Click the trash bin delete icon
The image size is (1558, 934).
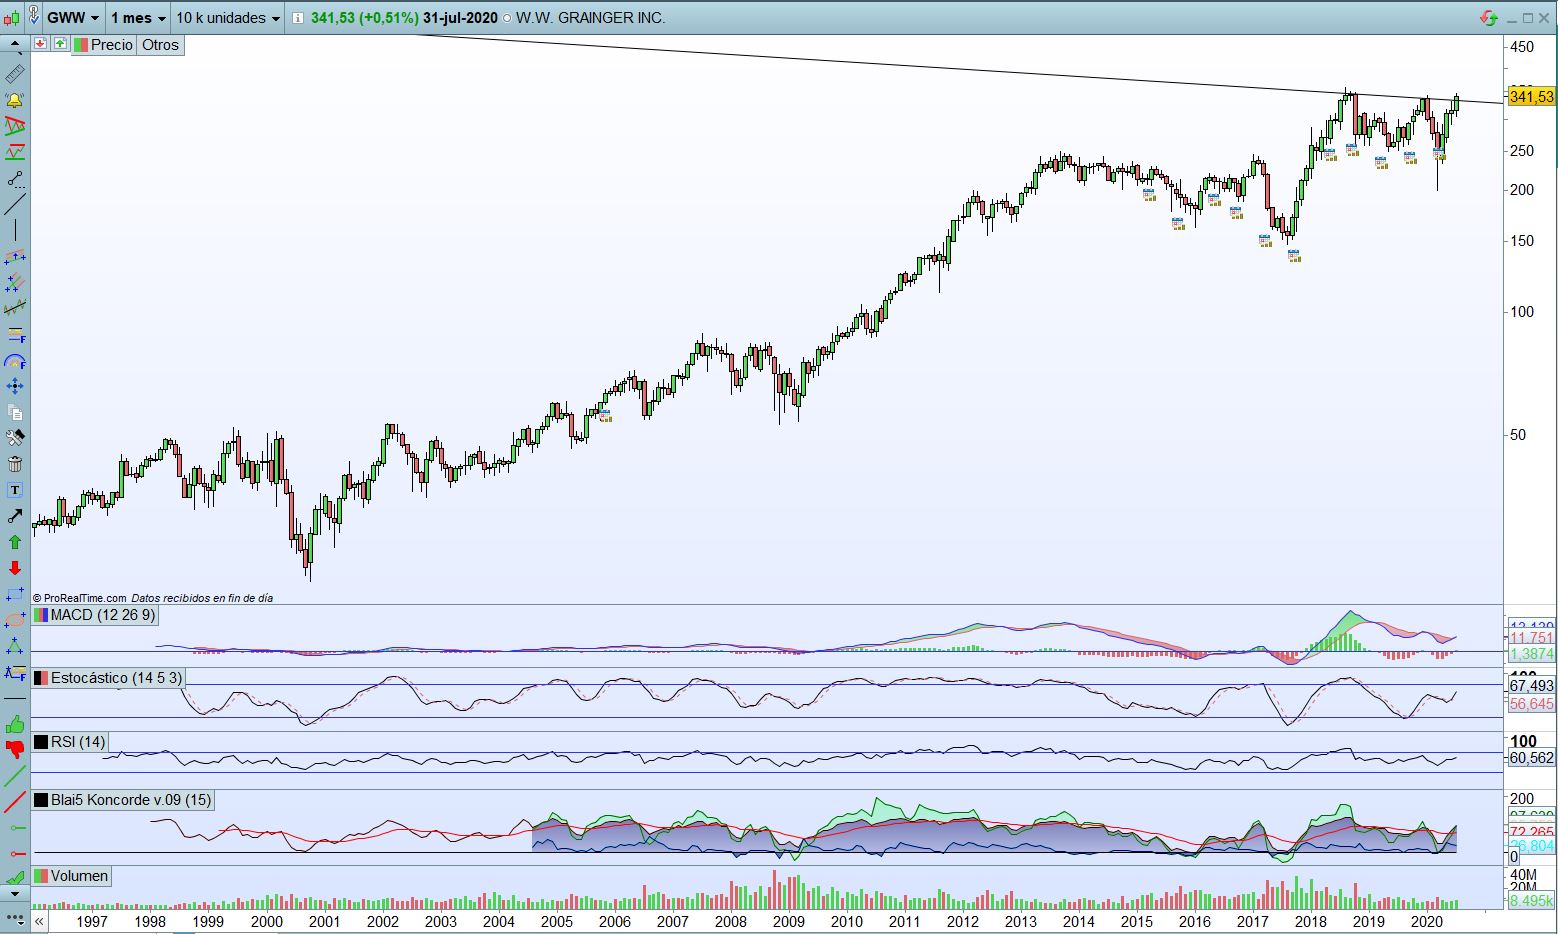[x=15, y=464]
